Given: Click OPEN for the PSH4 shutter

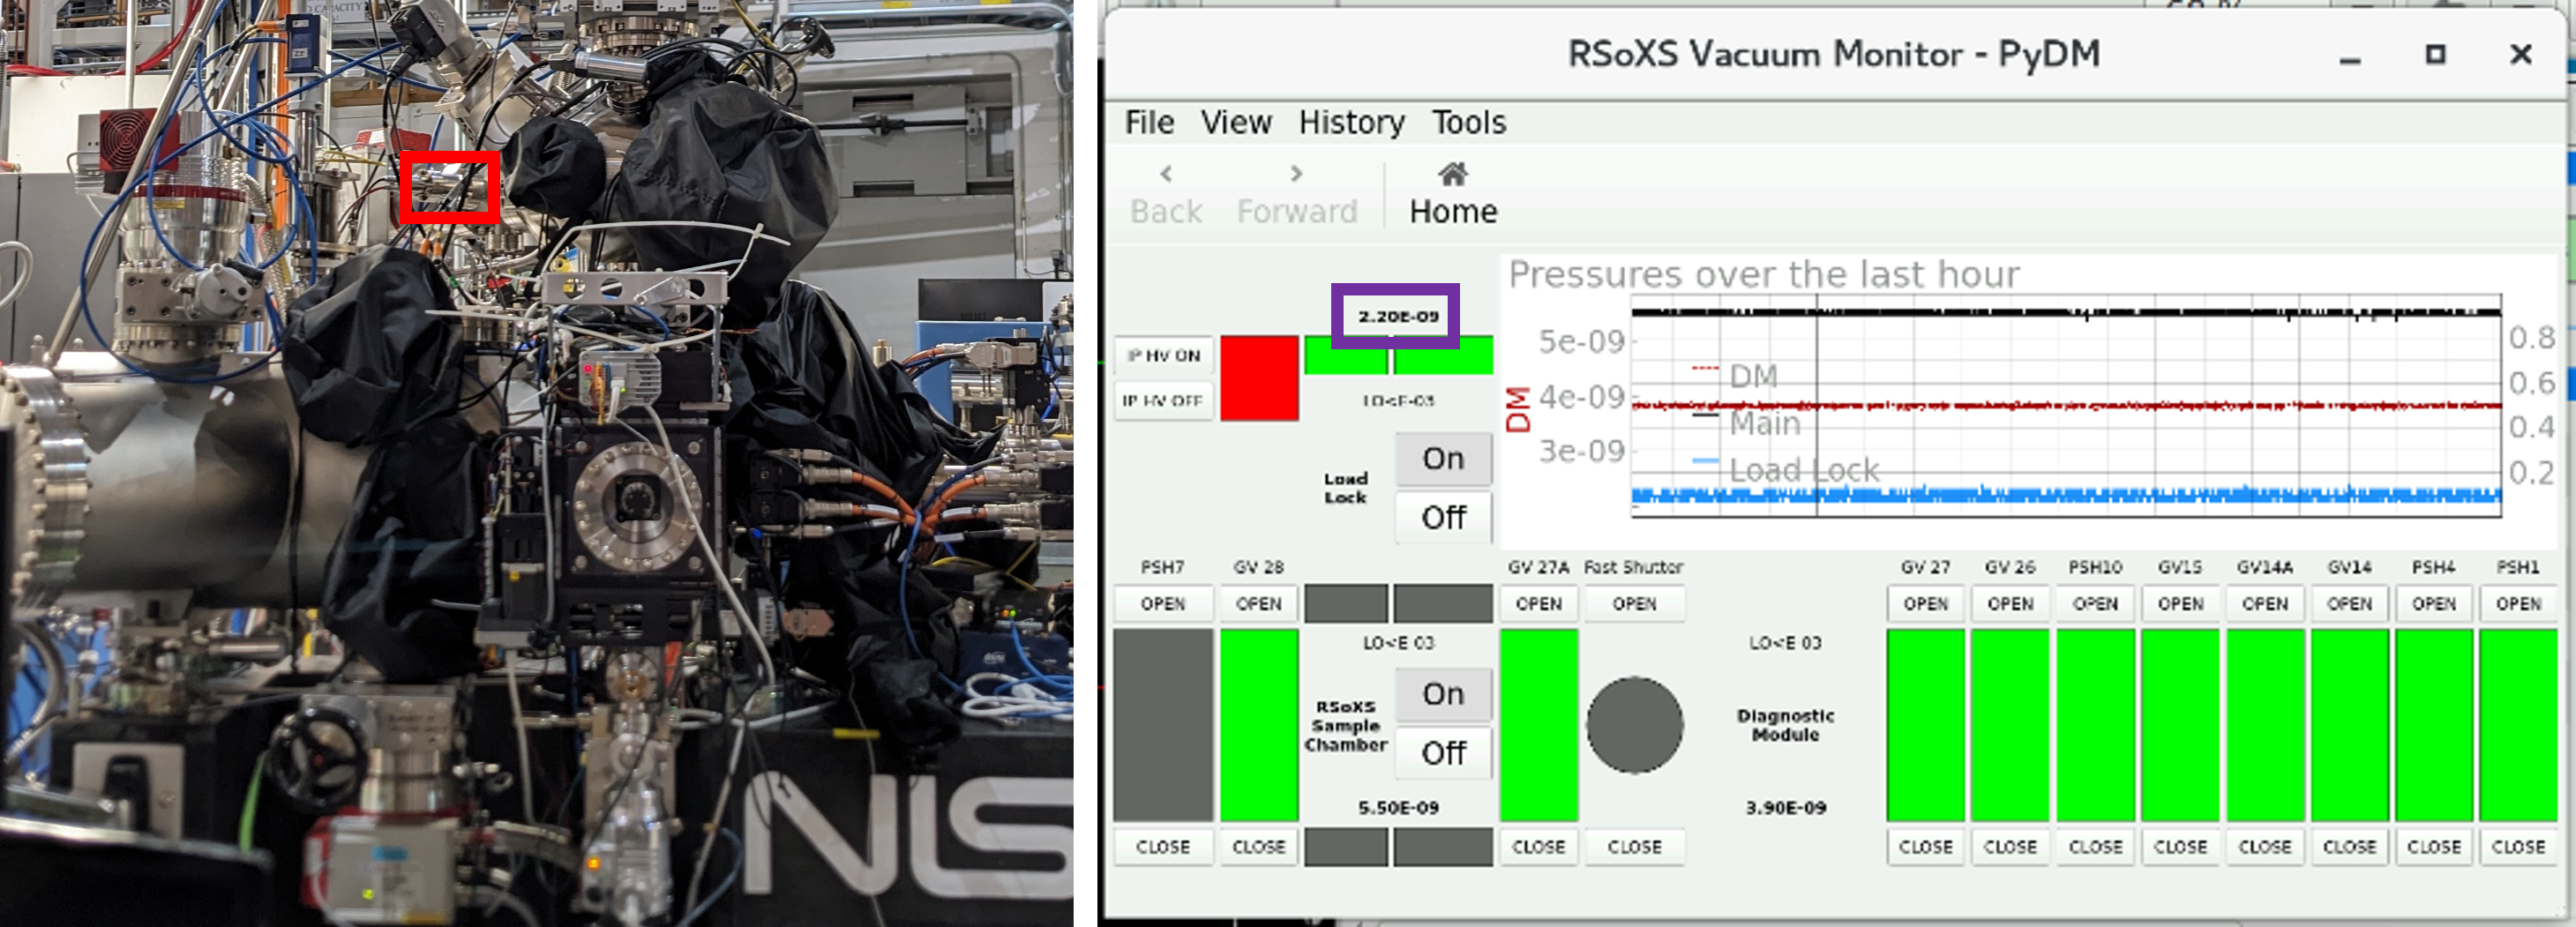Looking at the screenshot, I should coord(2434,604).
